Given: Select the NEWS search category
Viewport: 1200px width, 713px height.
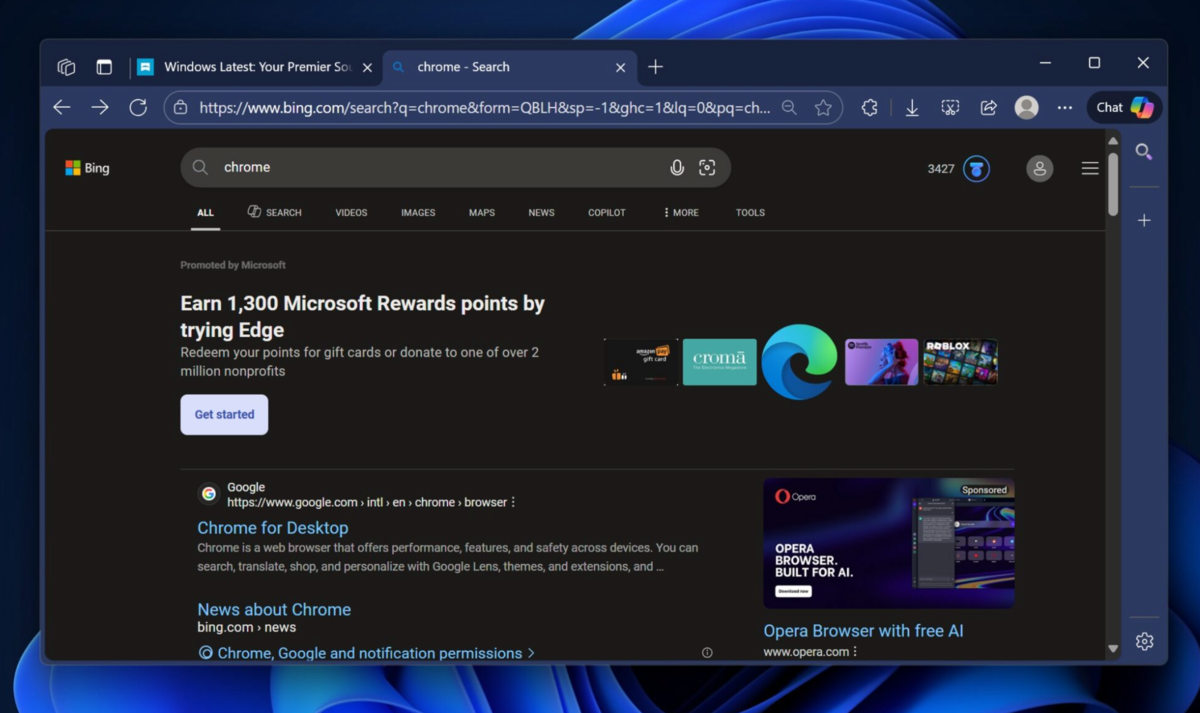Looking at the screenshot, I should tap(541, 212).
